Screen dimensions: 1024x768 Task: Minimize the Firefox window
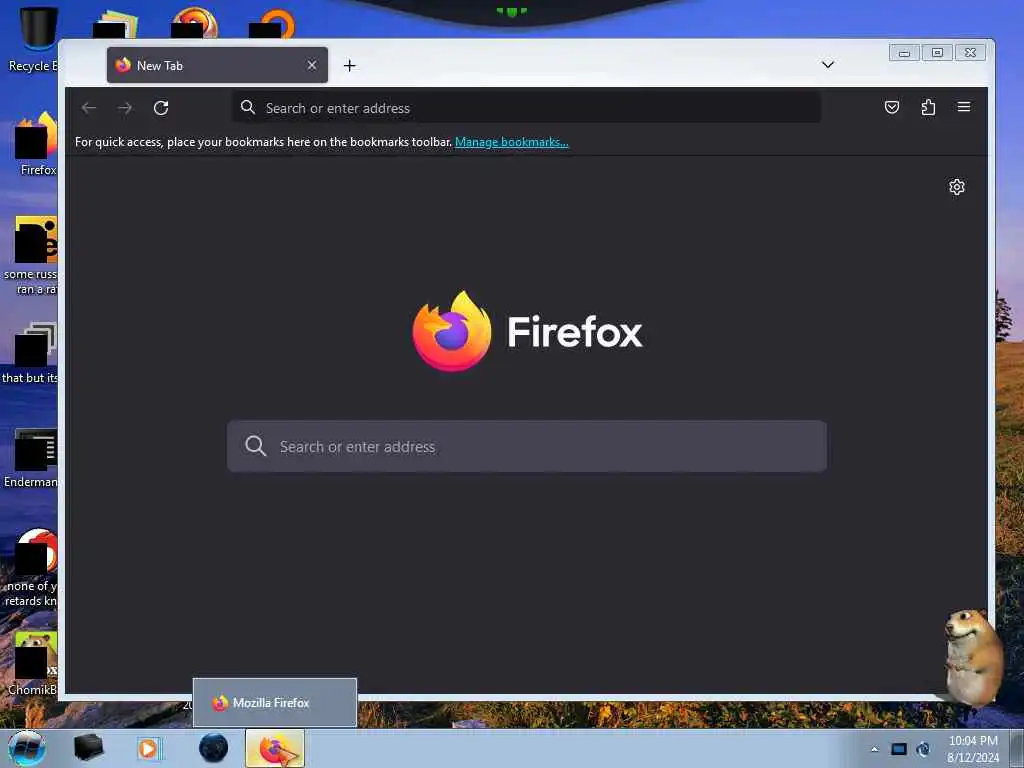(x=904, y=53)
